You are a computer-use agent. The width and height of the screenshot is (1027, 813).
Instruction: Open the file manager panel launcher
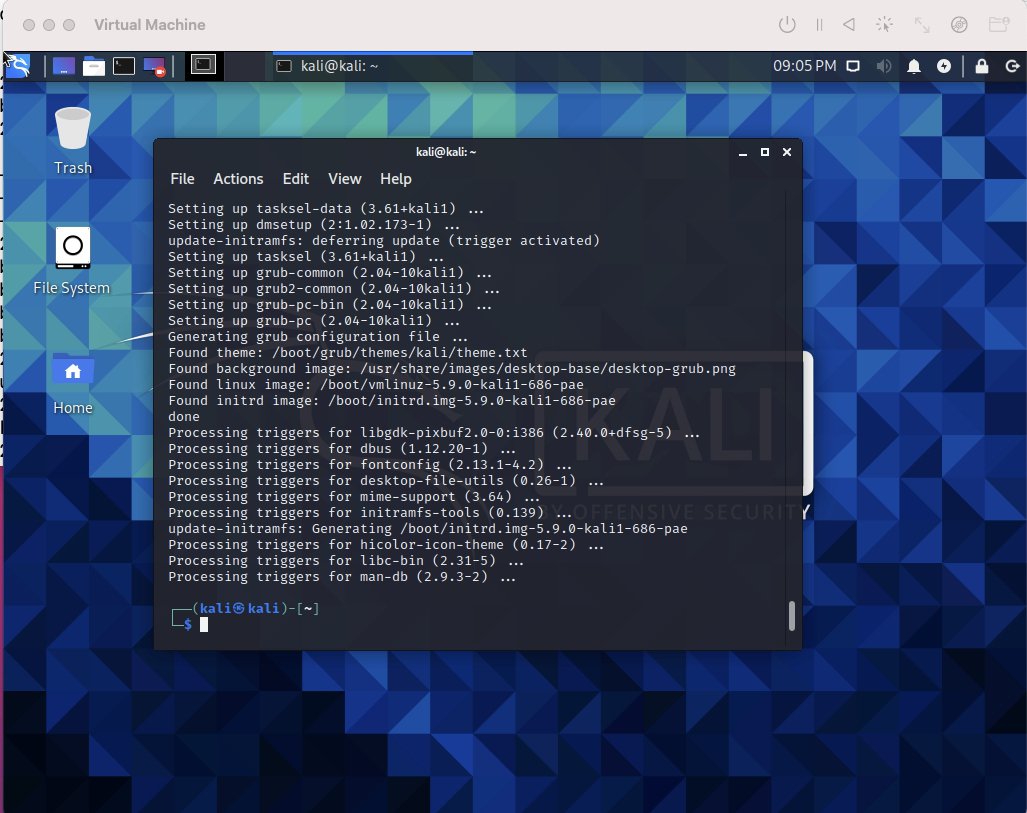[94, 66]
